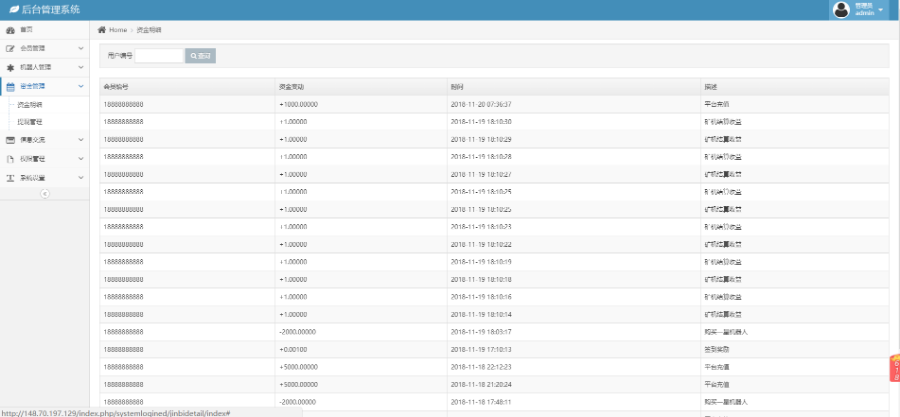
Task: Collapse the 资金管理 chevron
Action: (x=81, y=87)
